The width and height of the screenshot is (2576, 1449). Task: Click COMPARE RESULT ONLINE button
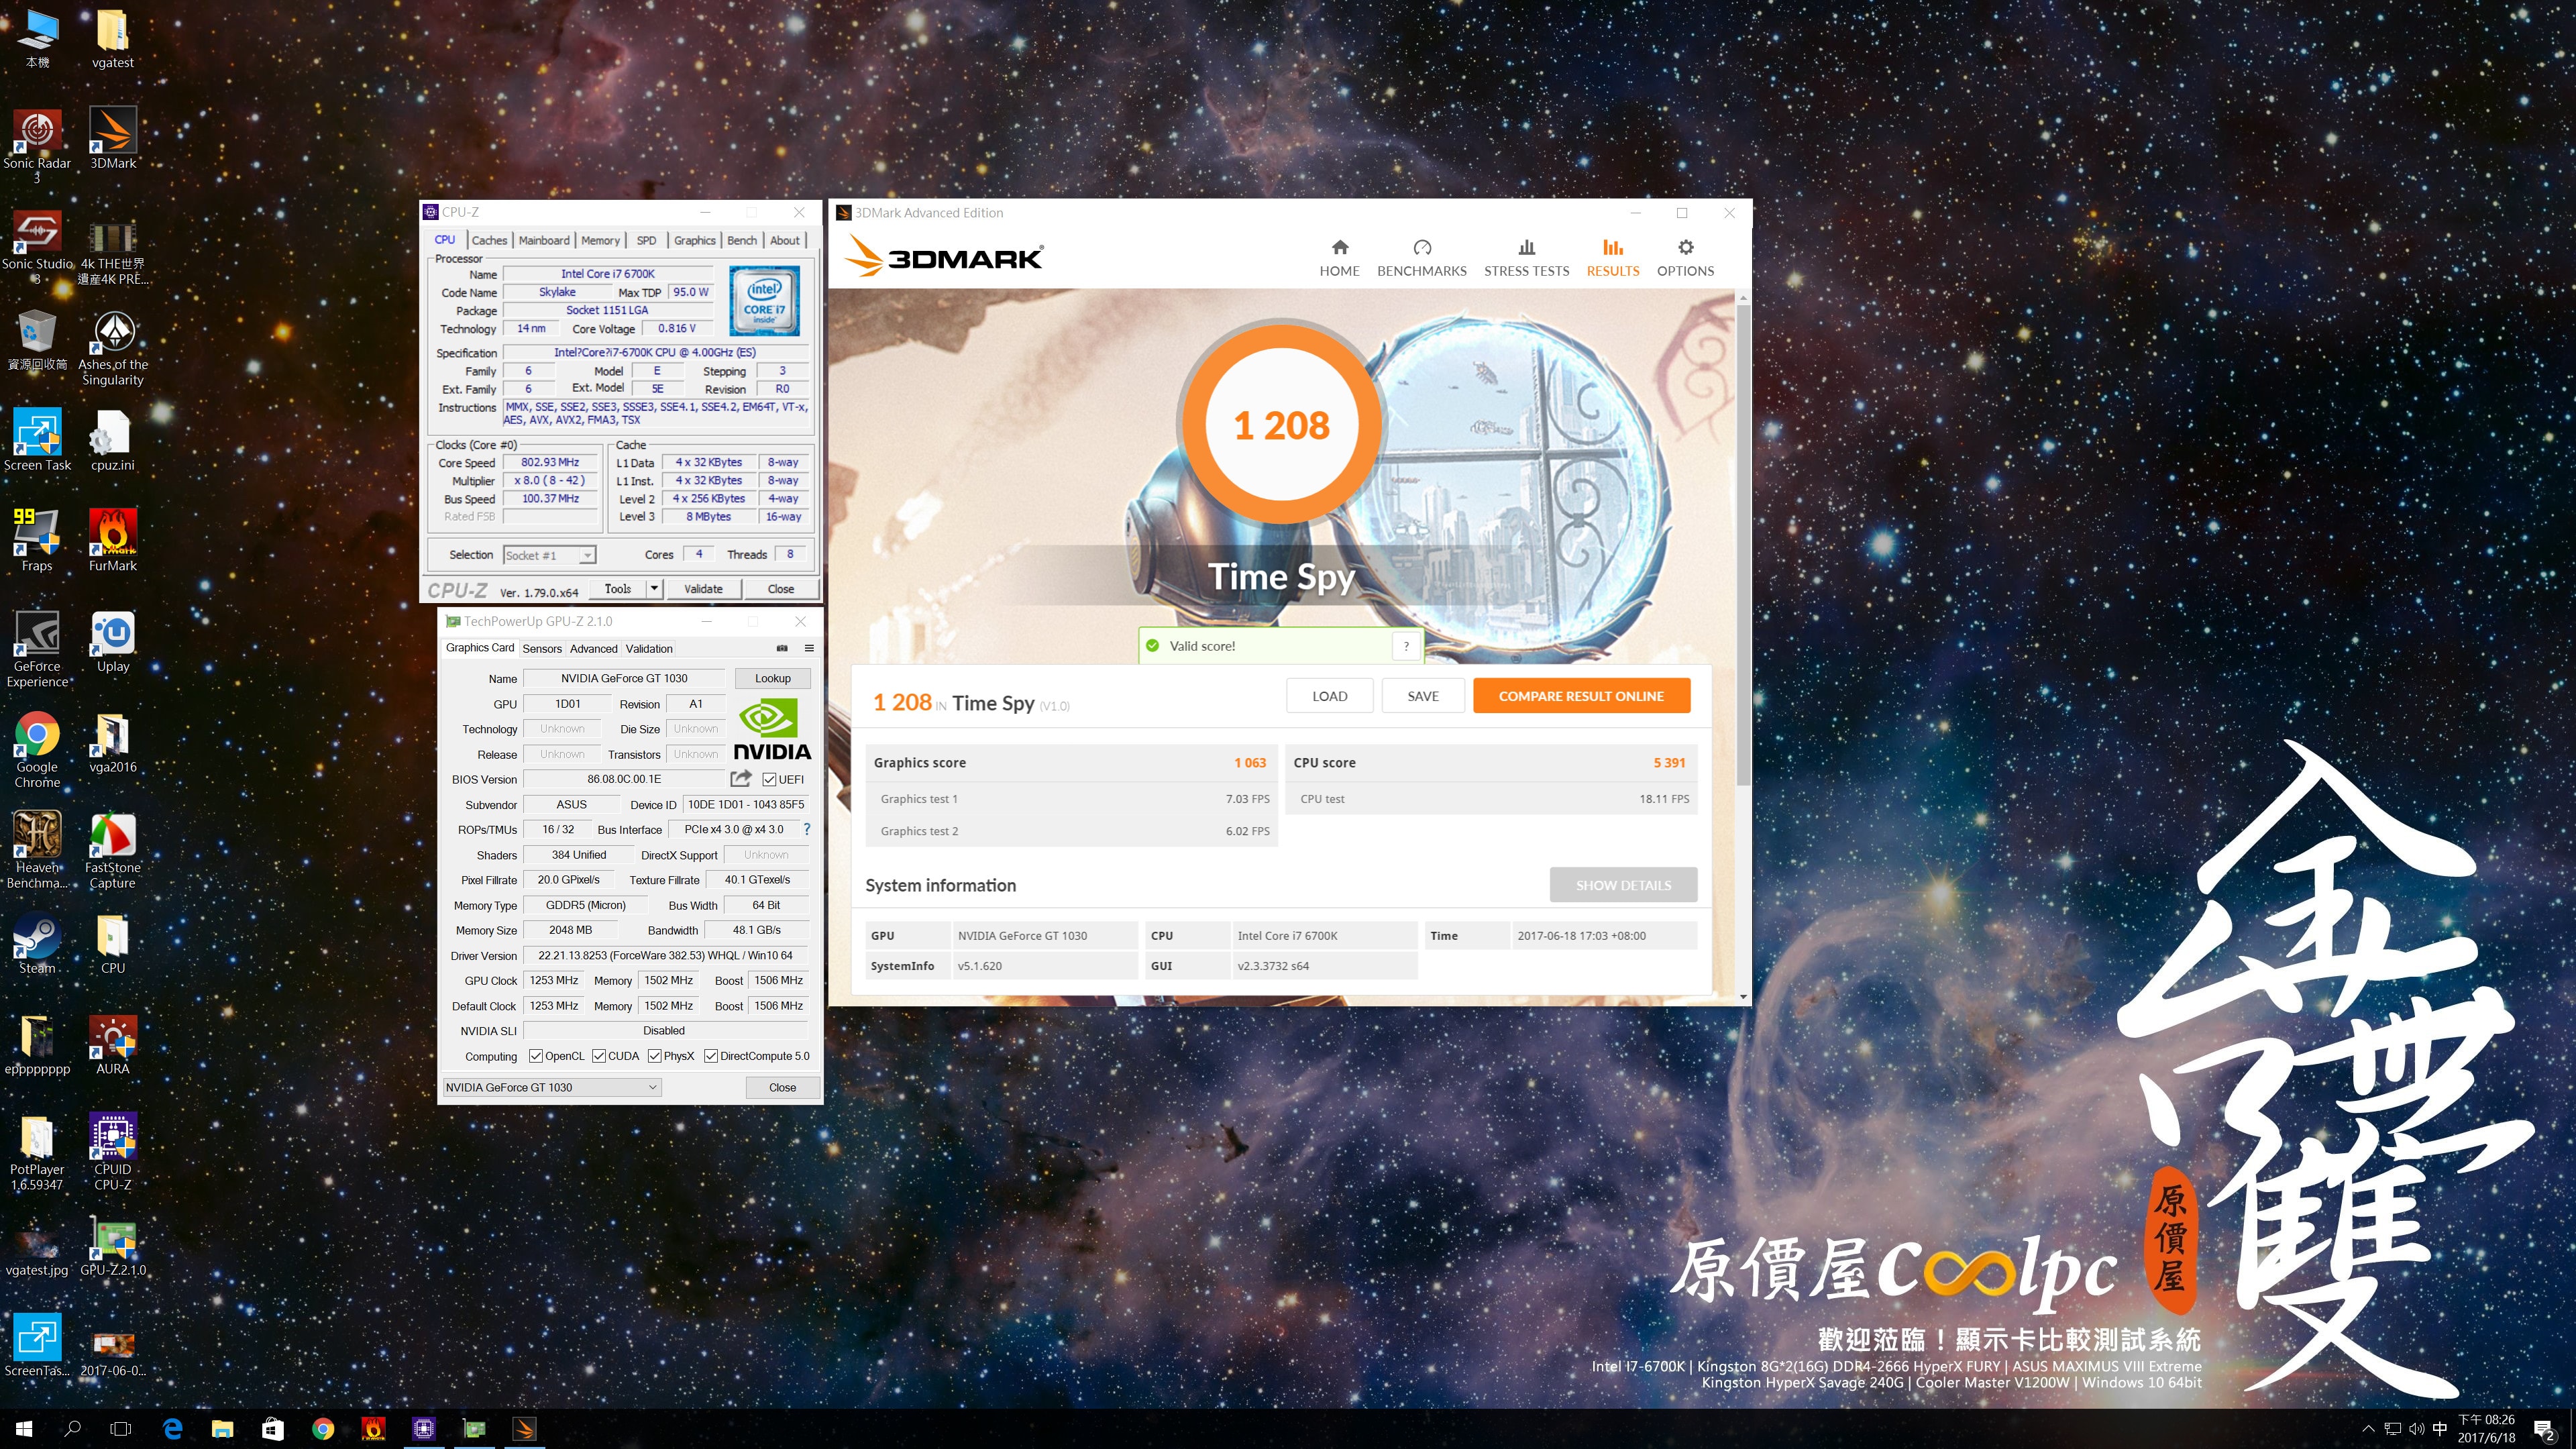pyautogui.click(x=1581, y=696)
